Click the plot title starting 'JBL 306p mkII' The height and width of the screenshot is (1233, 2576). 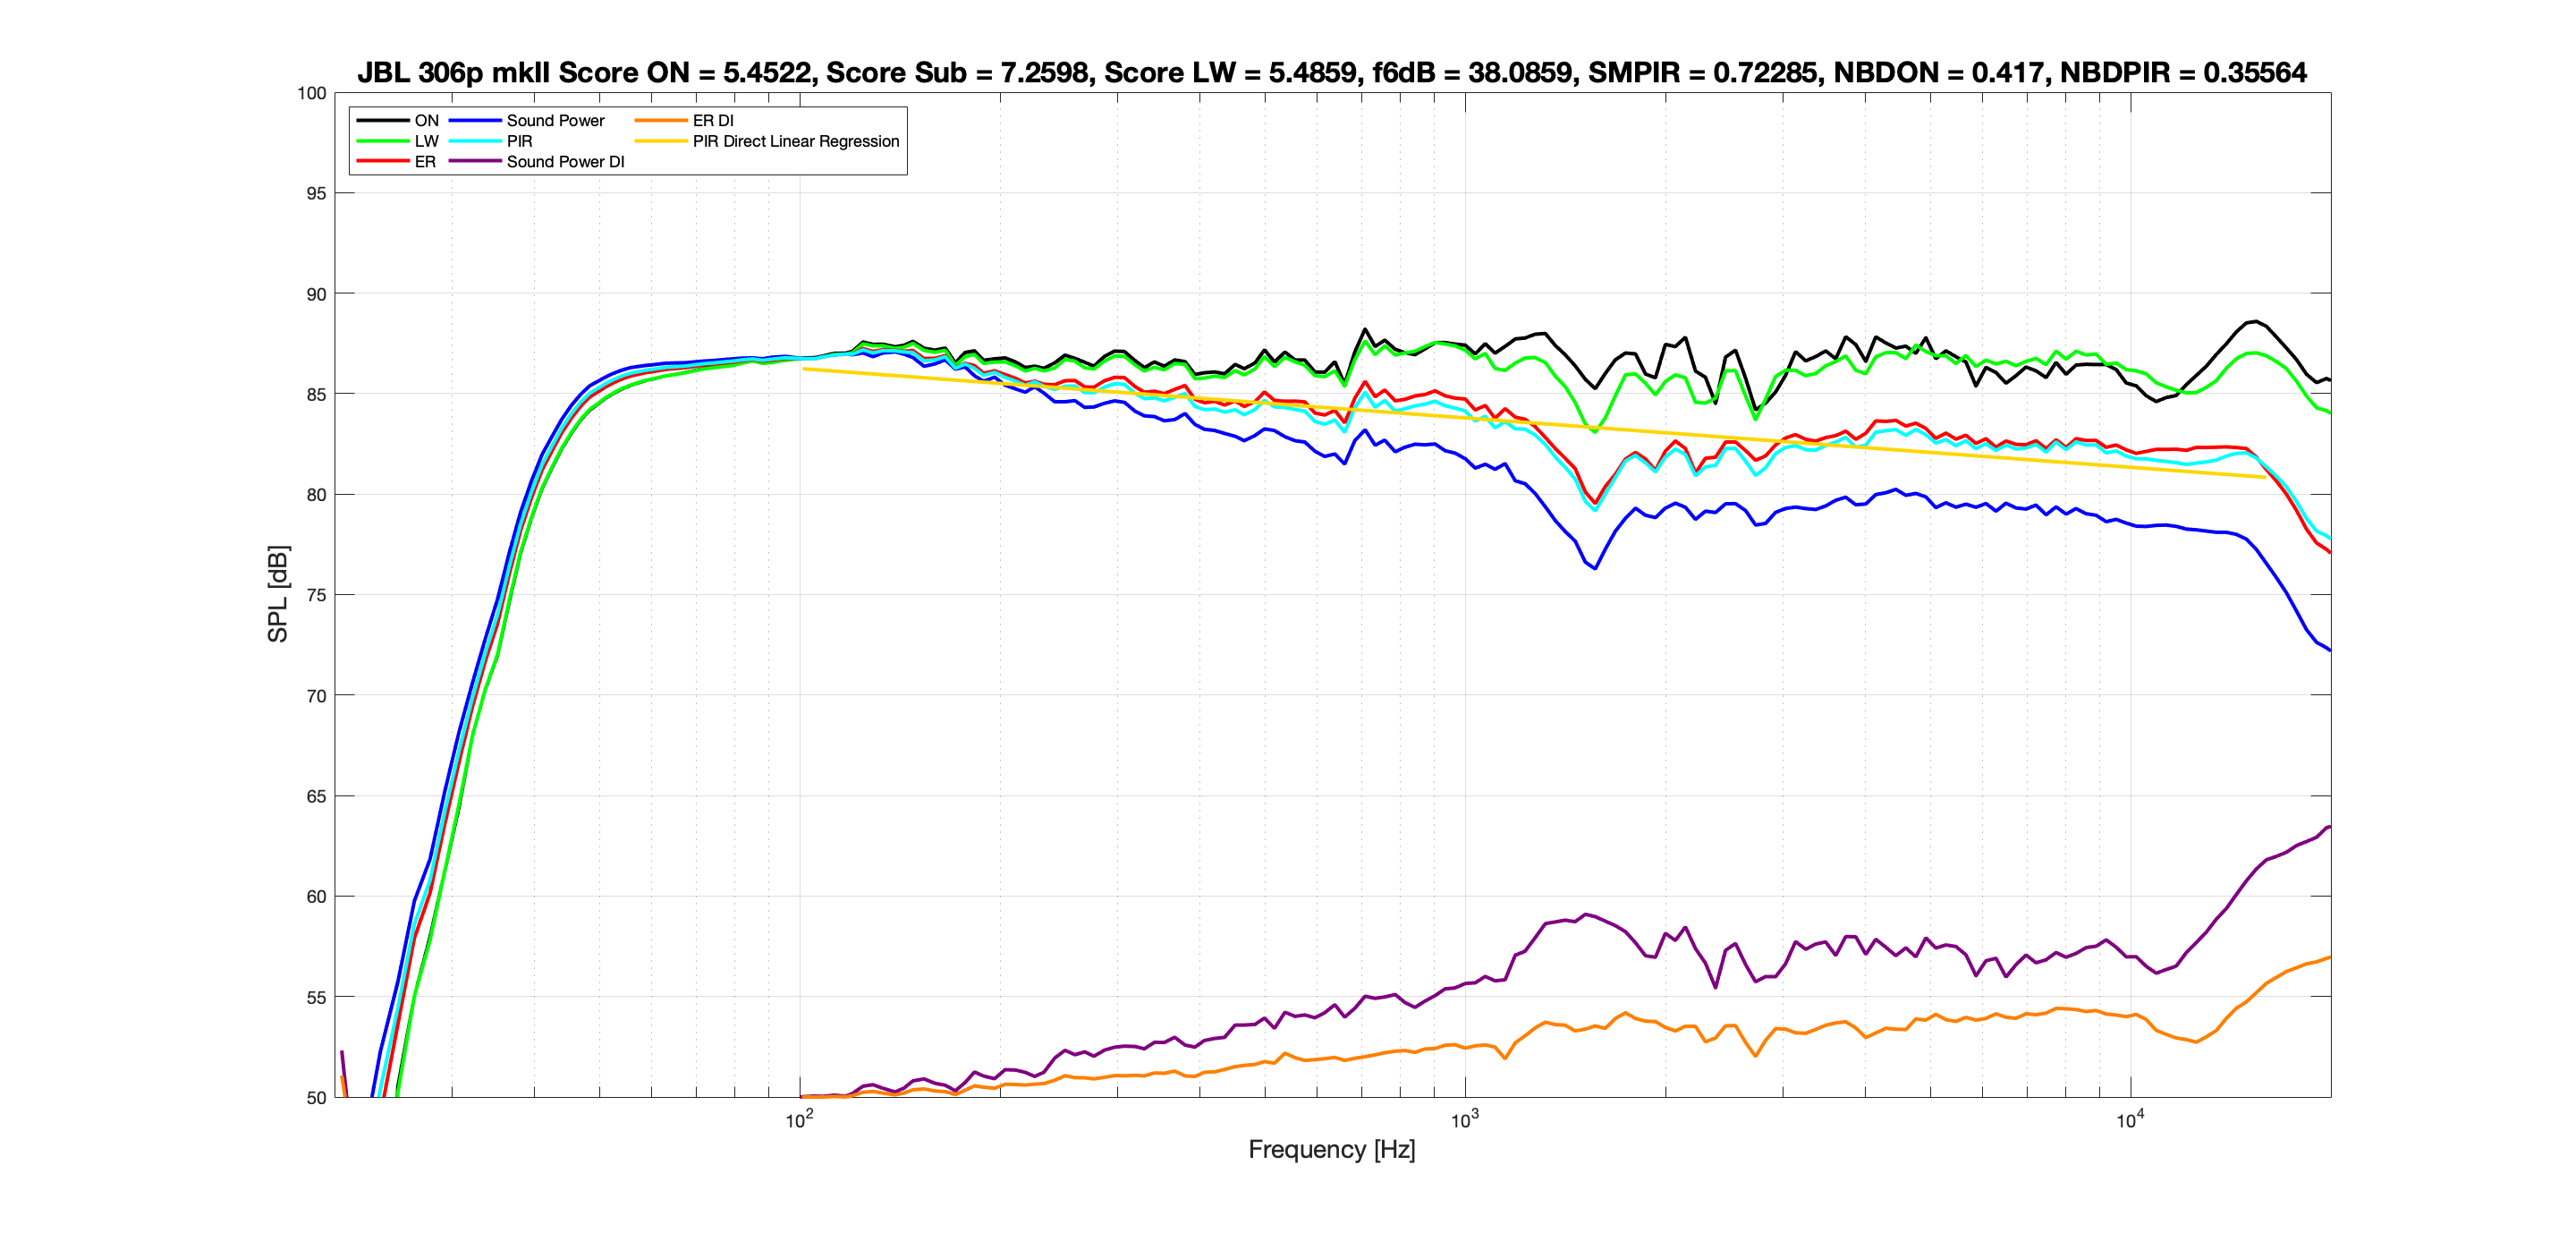pyautogui.click(x=1331, y=72)
